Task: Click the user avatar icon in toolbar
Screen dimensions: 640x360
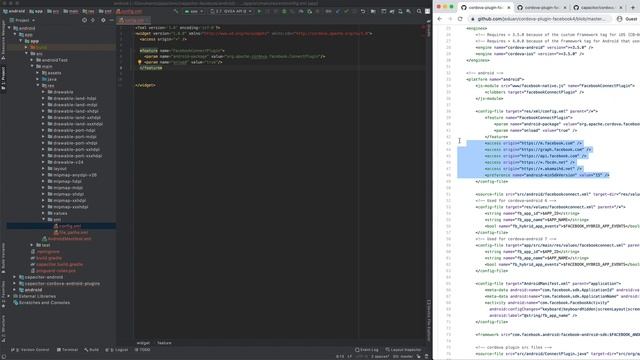Action: (x=427, y=11)
